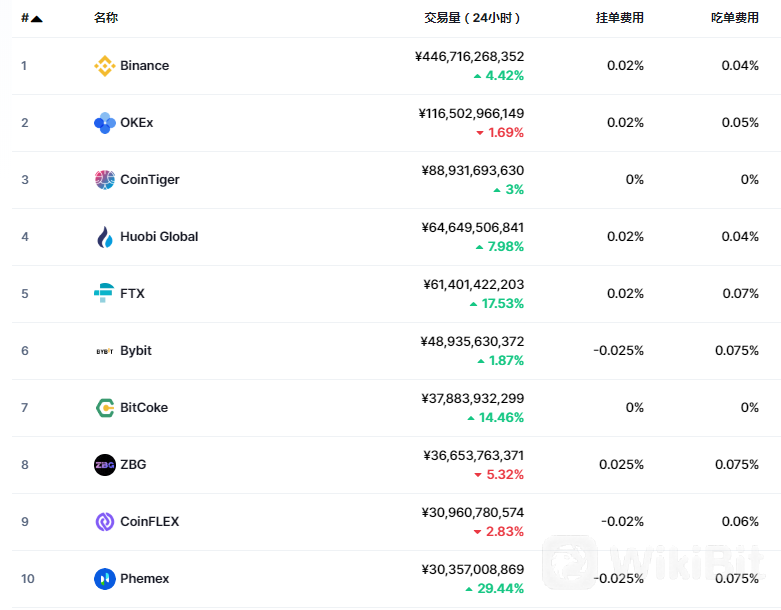Sort by 名称 column header

(x=105, y=18)
